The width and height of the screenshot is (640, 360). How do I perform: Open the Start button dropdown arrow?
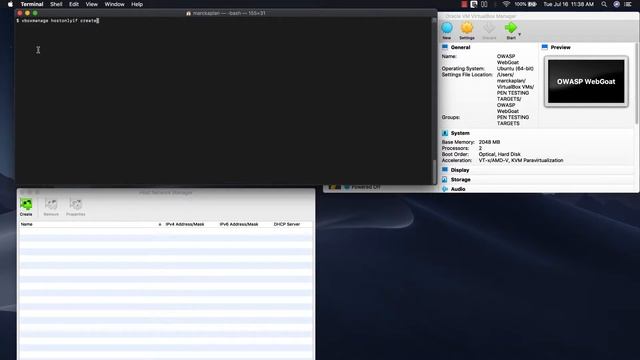pyautogui.click(x=520, y=34)
